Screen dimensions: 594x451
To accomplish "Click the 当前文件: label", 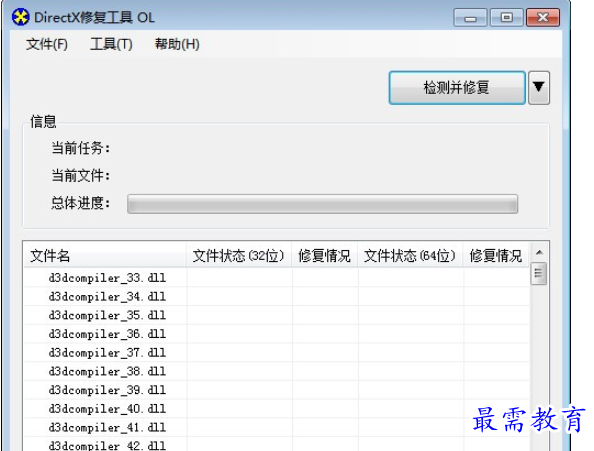I will (80, 175).
